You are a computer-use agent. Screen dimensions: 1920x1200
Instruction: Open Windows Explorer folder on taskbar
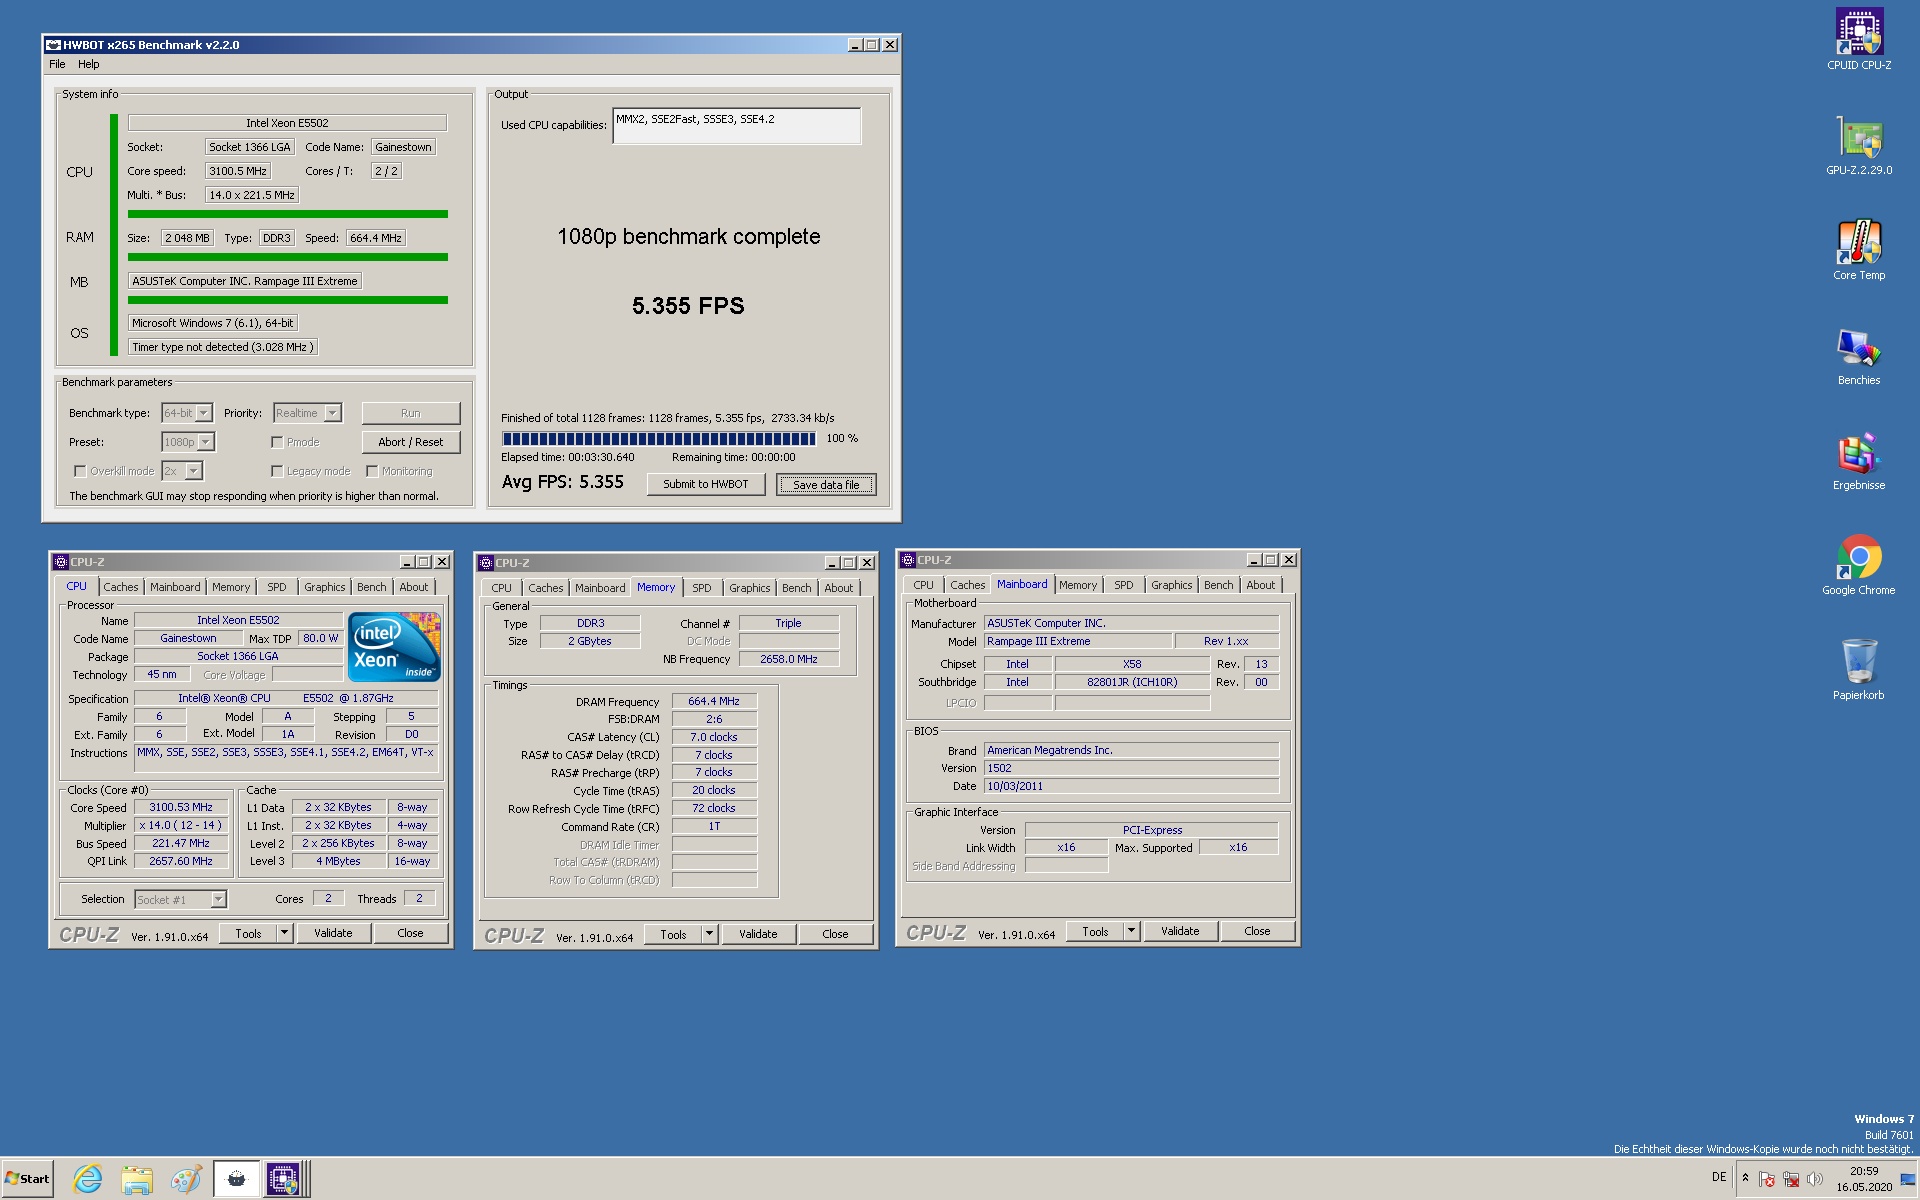(x=137, y=1179)
